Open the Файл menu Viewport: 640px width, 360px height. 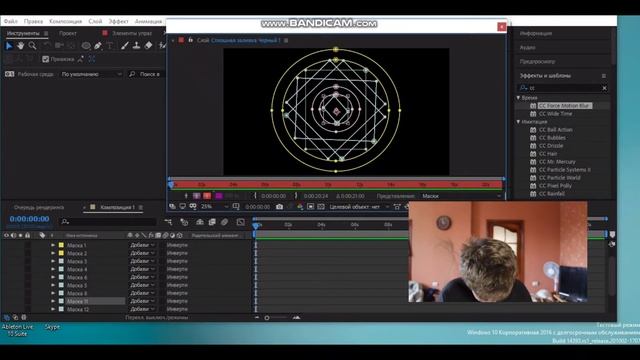point(11,21)
